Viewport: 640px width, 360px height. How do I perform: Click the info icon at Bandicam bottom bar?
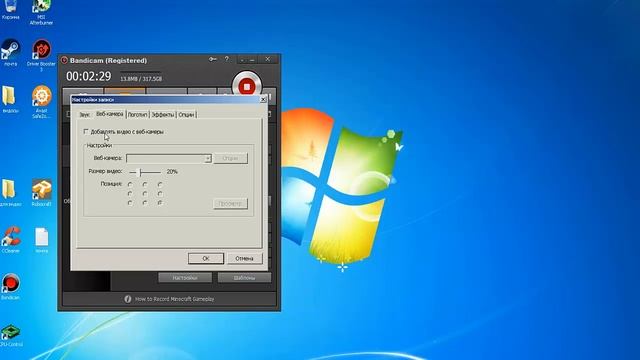[127, 299]
